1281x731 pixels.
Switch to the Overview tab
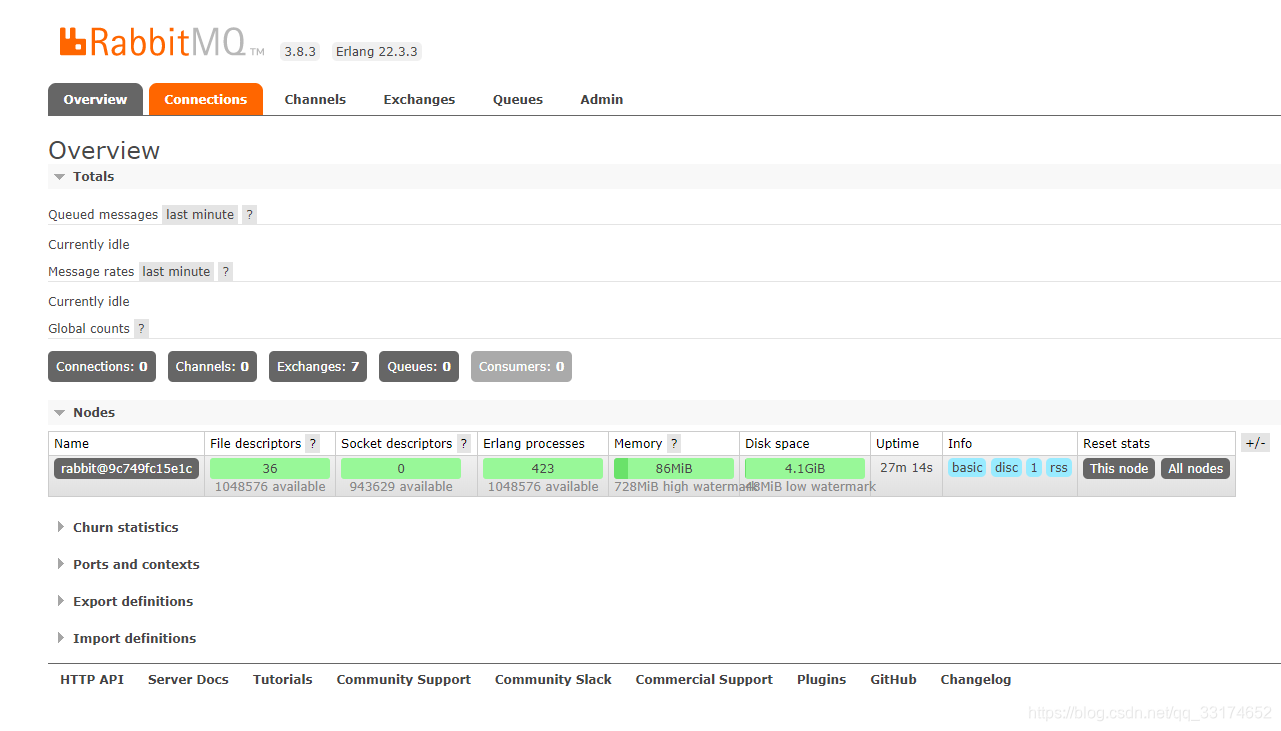(95, 99)
